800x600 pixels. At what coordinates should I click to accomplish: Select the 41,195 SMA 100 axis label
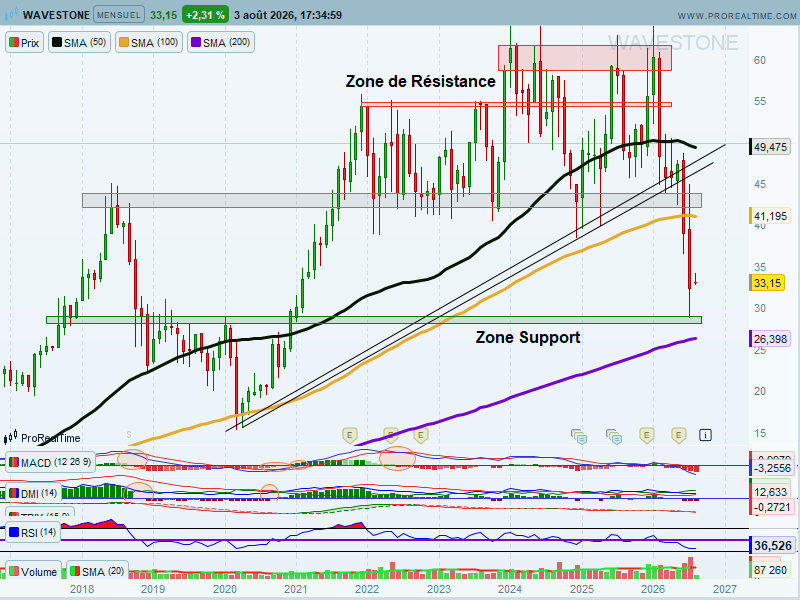click(769, 216)
